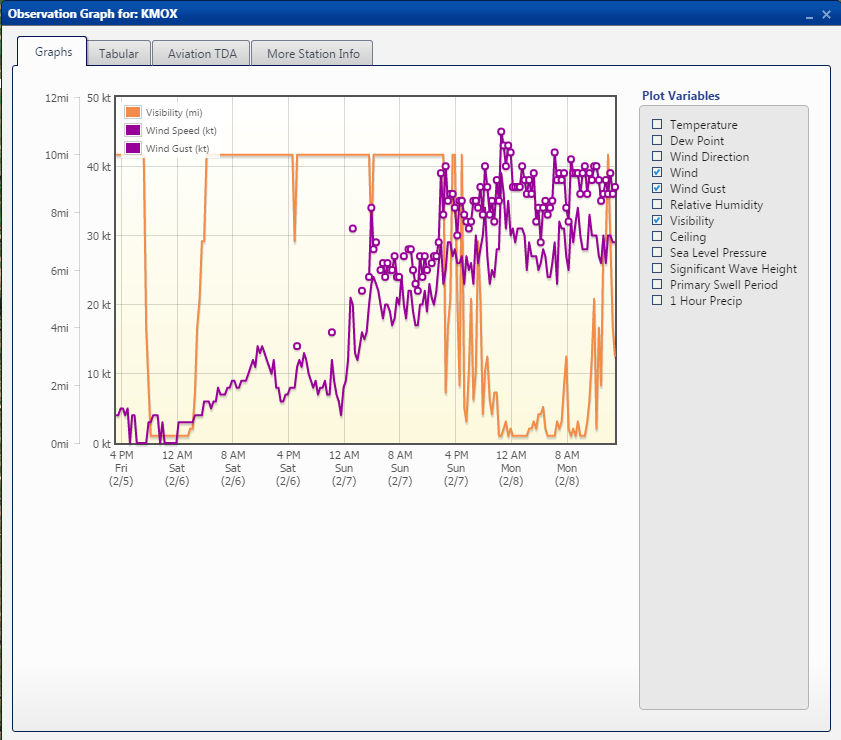Image resolution: width=841 pixels, height=740 pixels.
Task: Enable the Temperature plot variable checkbox
Action: click(x=657, y=124)
